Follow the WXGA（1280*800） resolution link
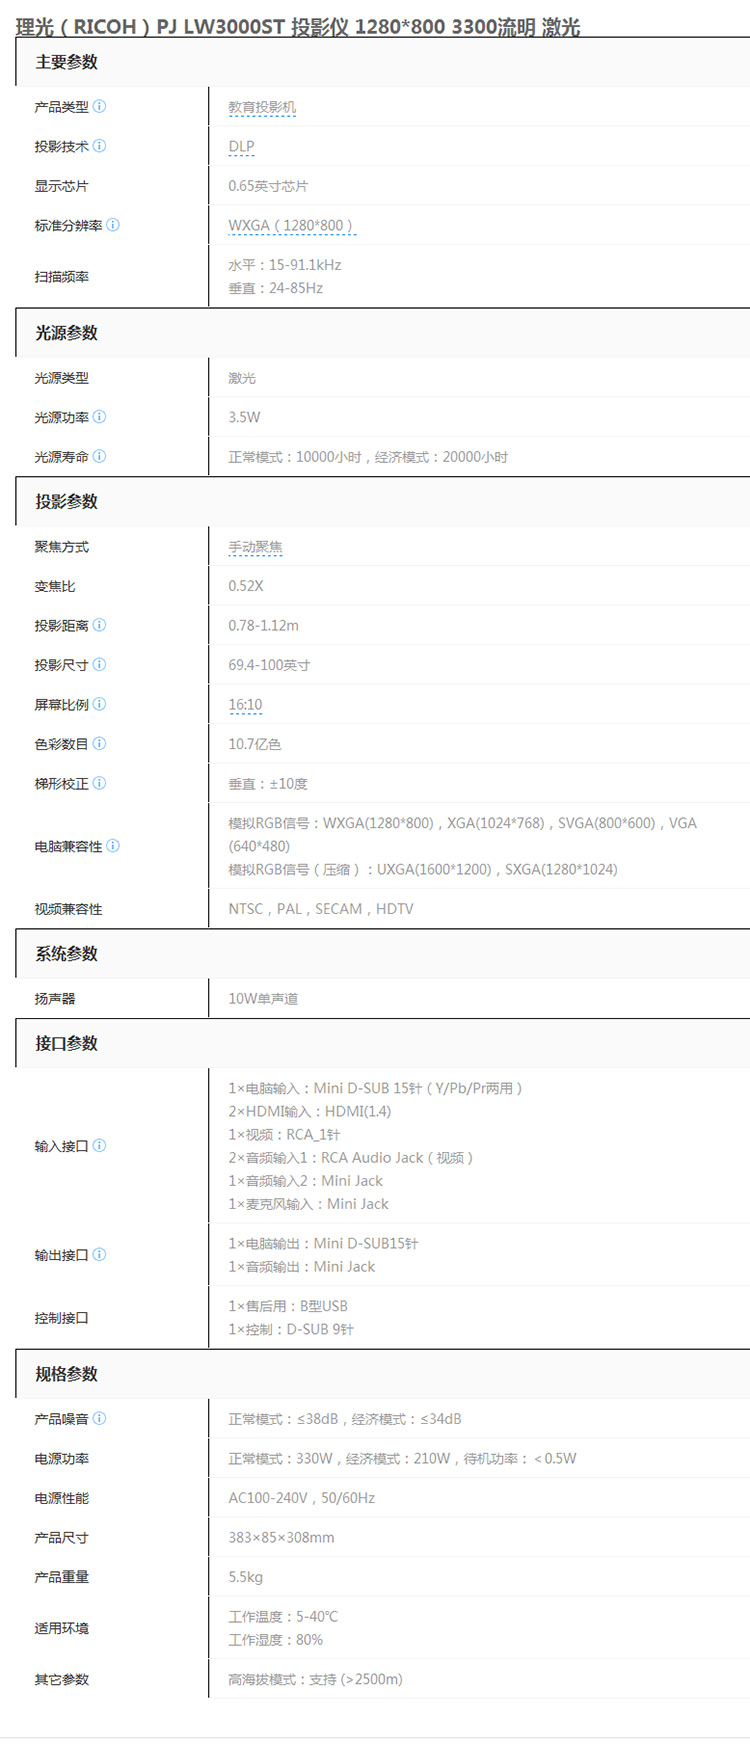Viewport: 750px width, 1744px height. tap(291, 225)
